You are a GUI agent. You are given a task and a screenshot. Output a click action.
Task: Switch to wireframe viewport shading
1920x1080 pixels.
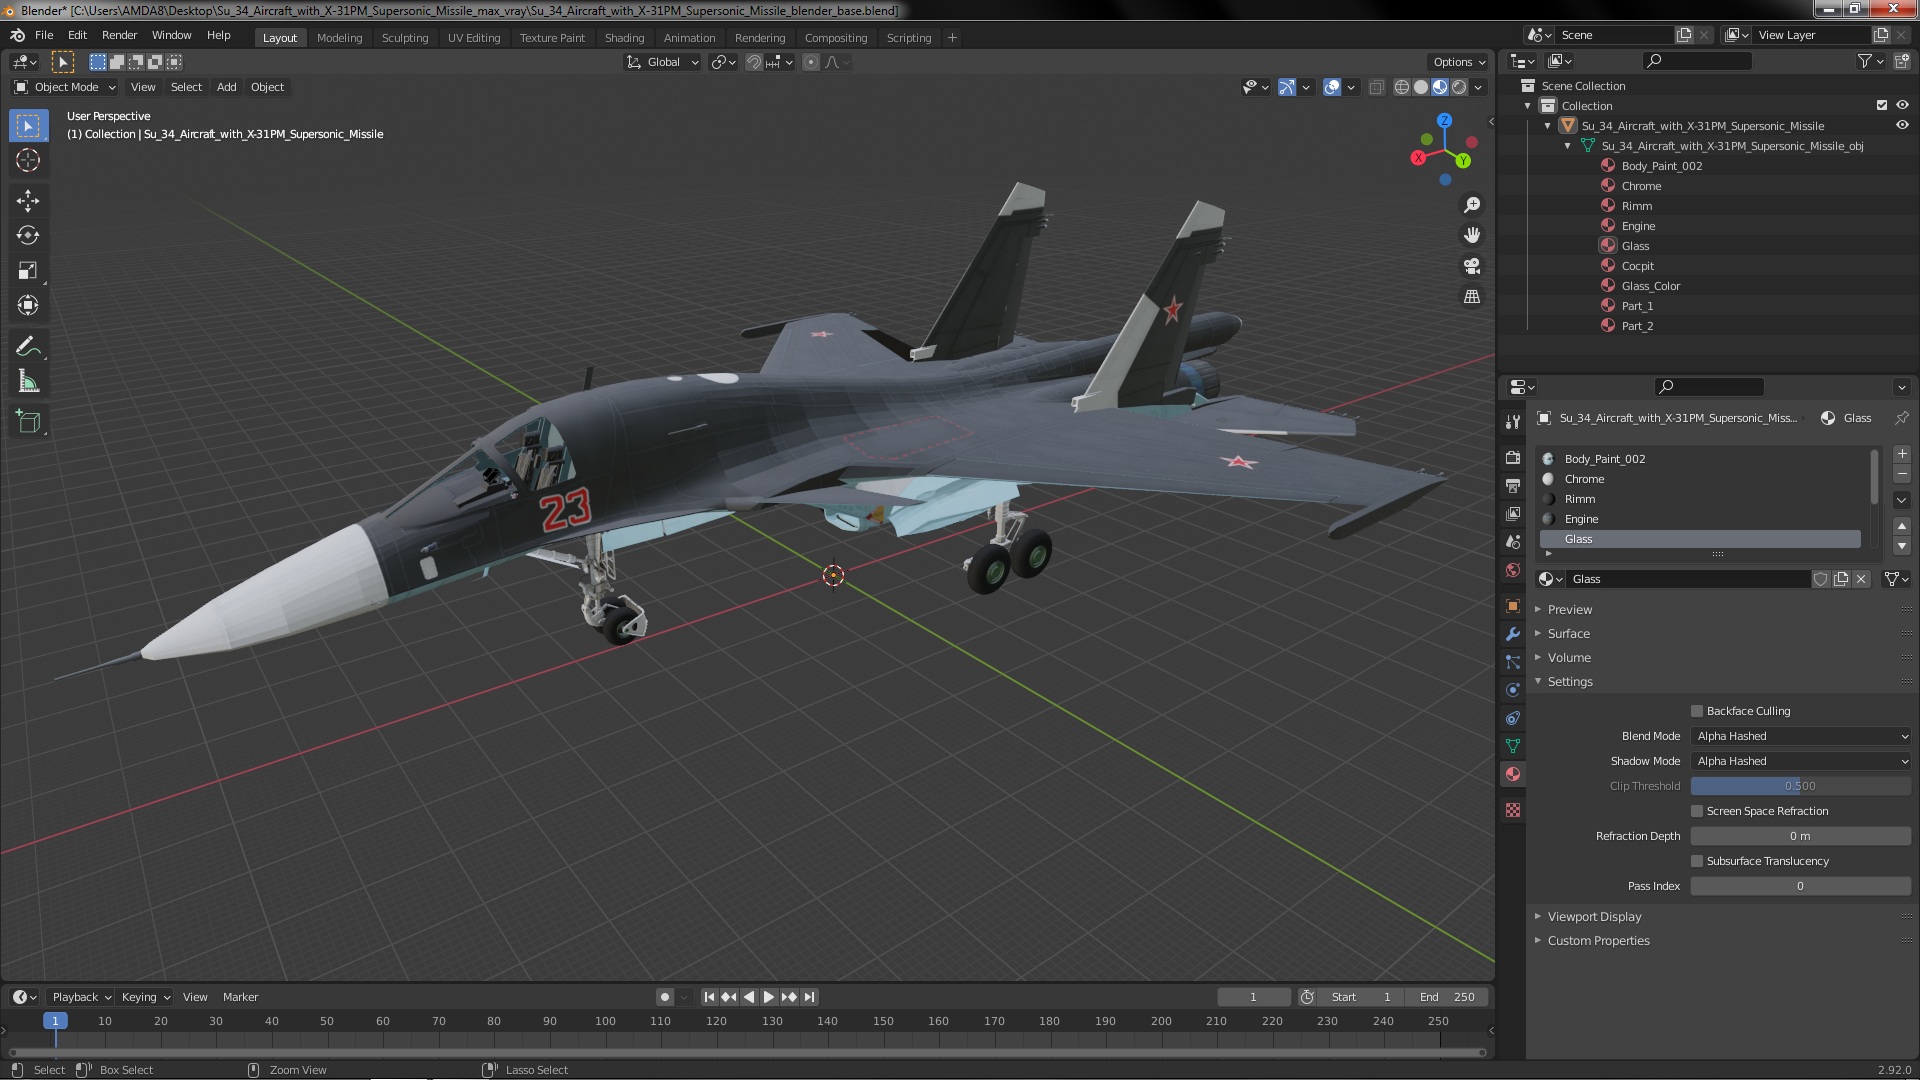(x=1402, y=87)
